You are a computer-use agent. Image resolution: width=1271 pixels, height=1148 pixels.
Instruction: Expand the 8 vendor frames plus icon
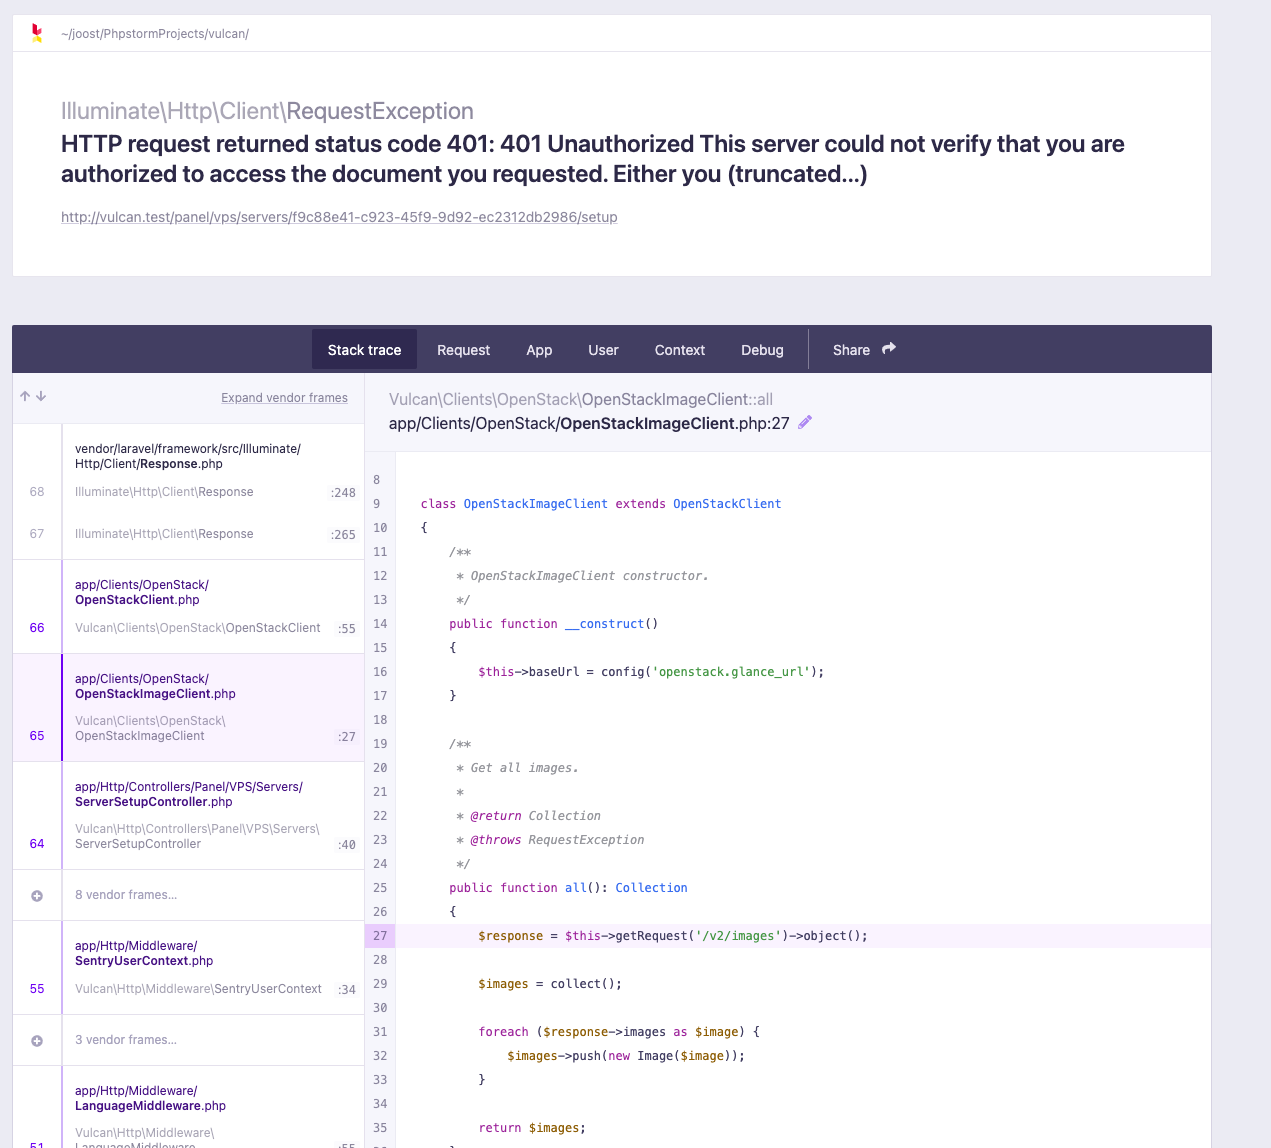pyautogui.click(x=37, y=896)
